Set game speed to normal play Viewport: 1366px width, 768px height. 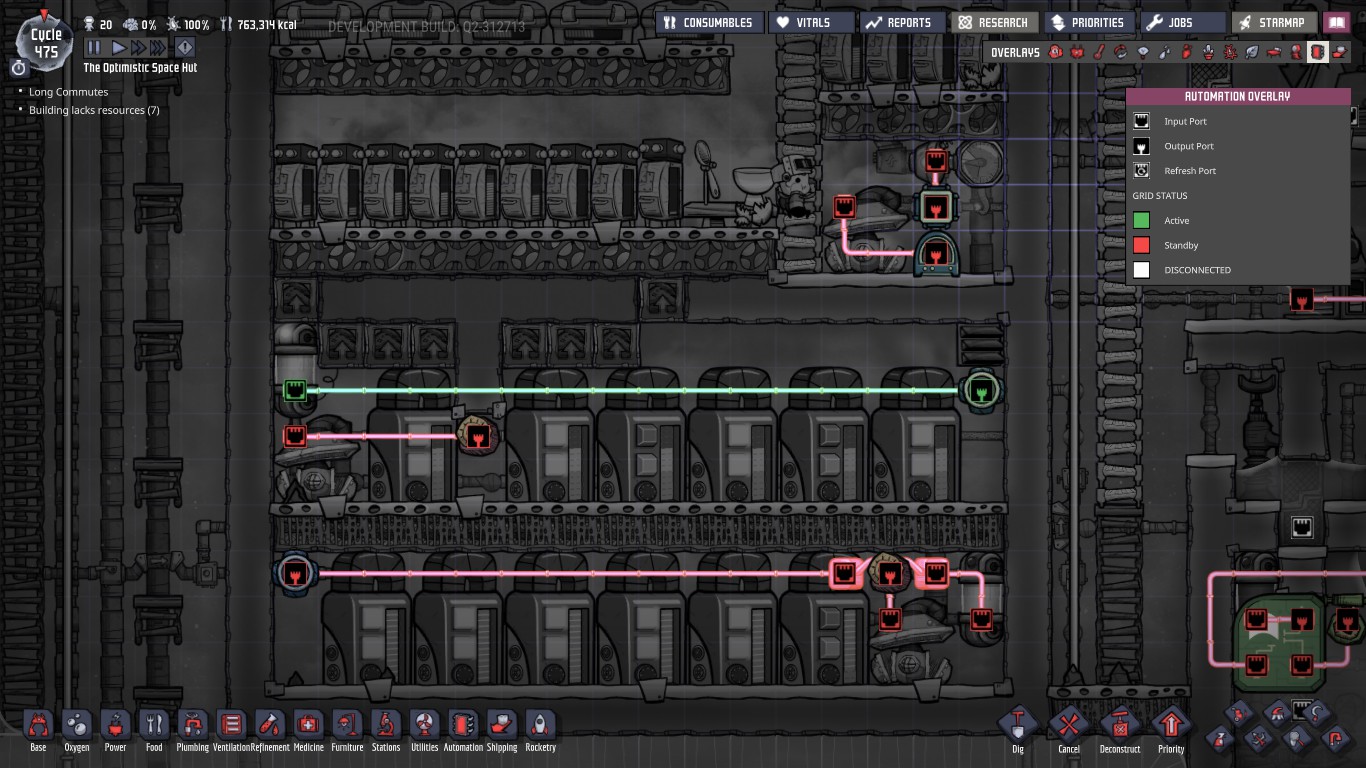click(118, 47)
